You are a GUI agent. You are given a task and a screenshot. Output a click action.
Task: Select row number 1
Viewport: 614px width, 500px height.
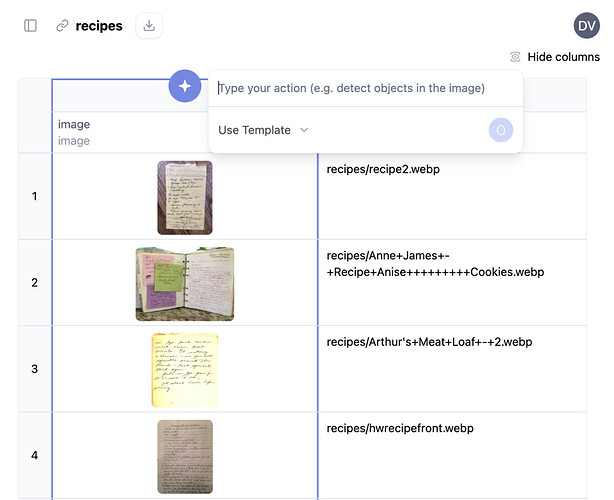coord(34,196)
